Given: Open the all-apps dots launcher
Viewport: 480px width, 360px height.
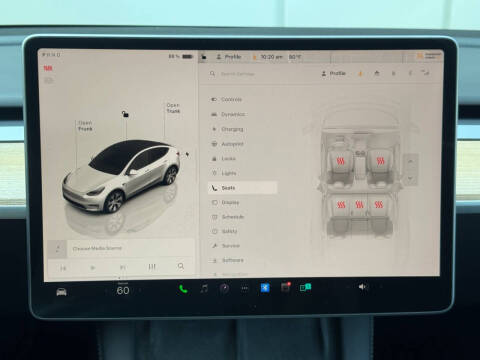Looking at the screenshot, I should pyautogui.click(x=245, y=288).
